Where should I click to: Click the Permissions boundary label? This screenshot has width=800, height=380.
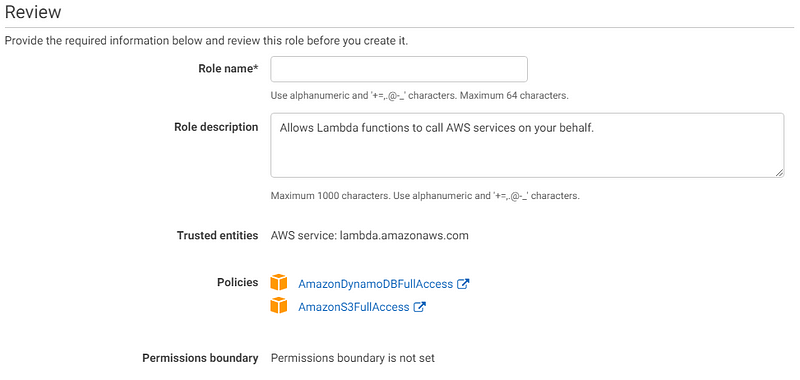tap(200, 358)
